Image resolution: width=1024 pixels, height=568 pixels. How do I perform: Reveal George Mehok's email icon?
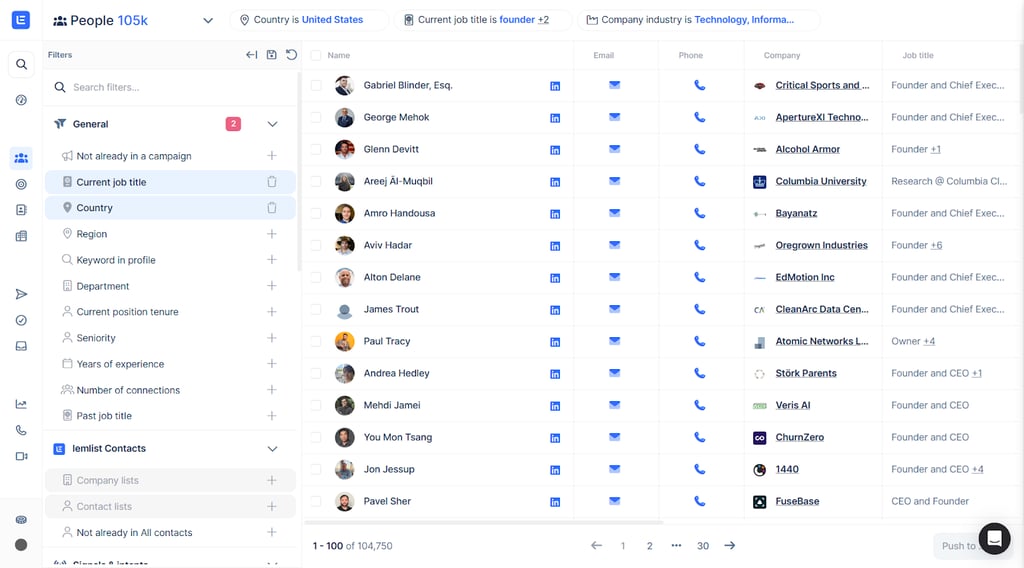point(615,117)
